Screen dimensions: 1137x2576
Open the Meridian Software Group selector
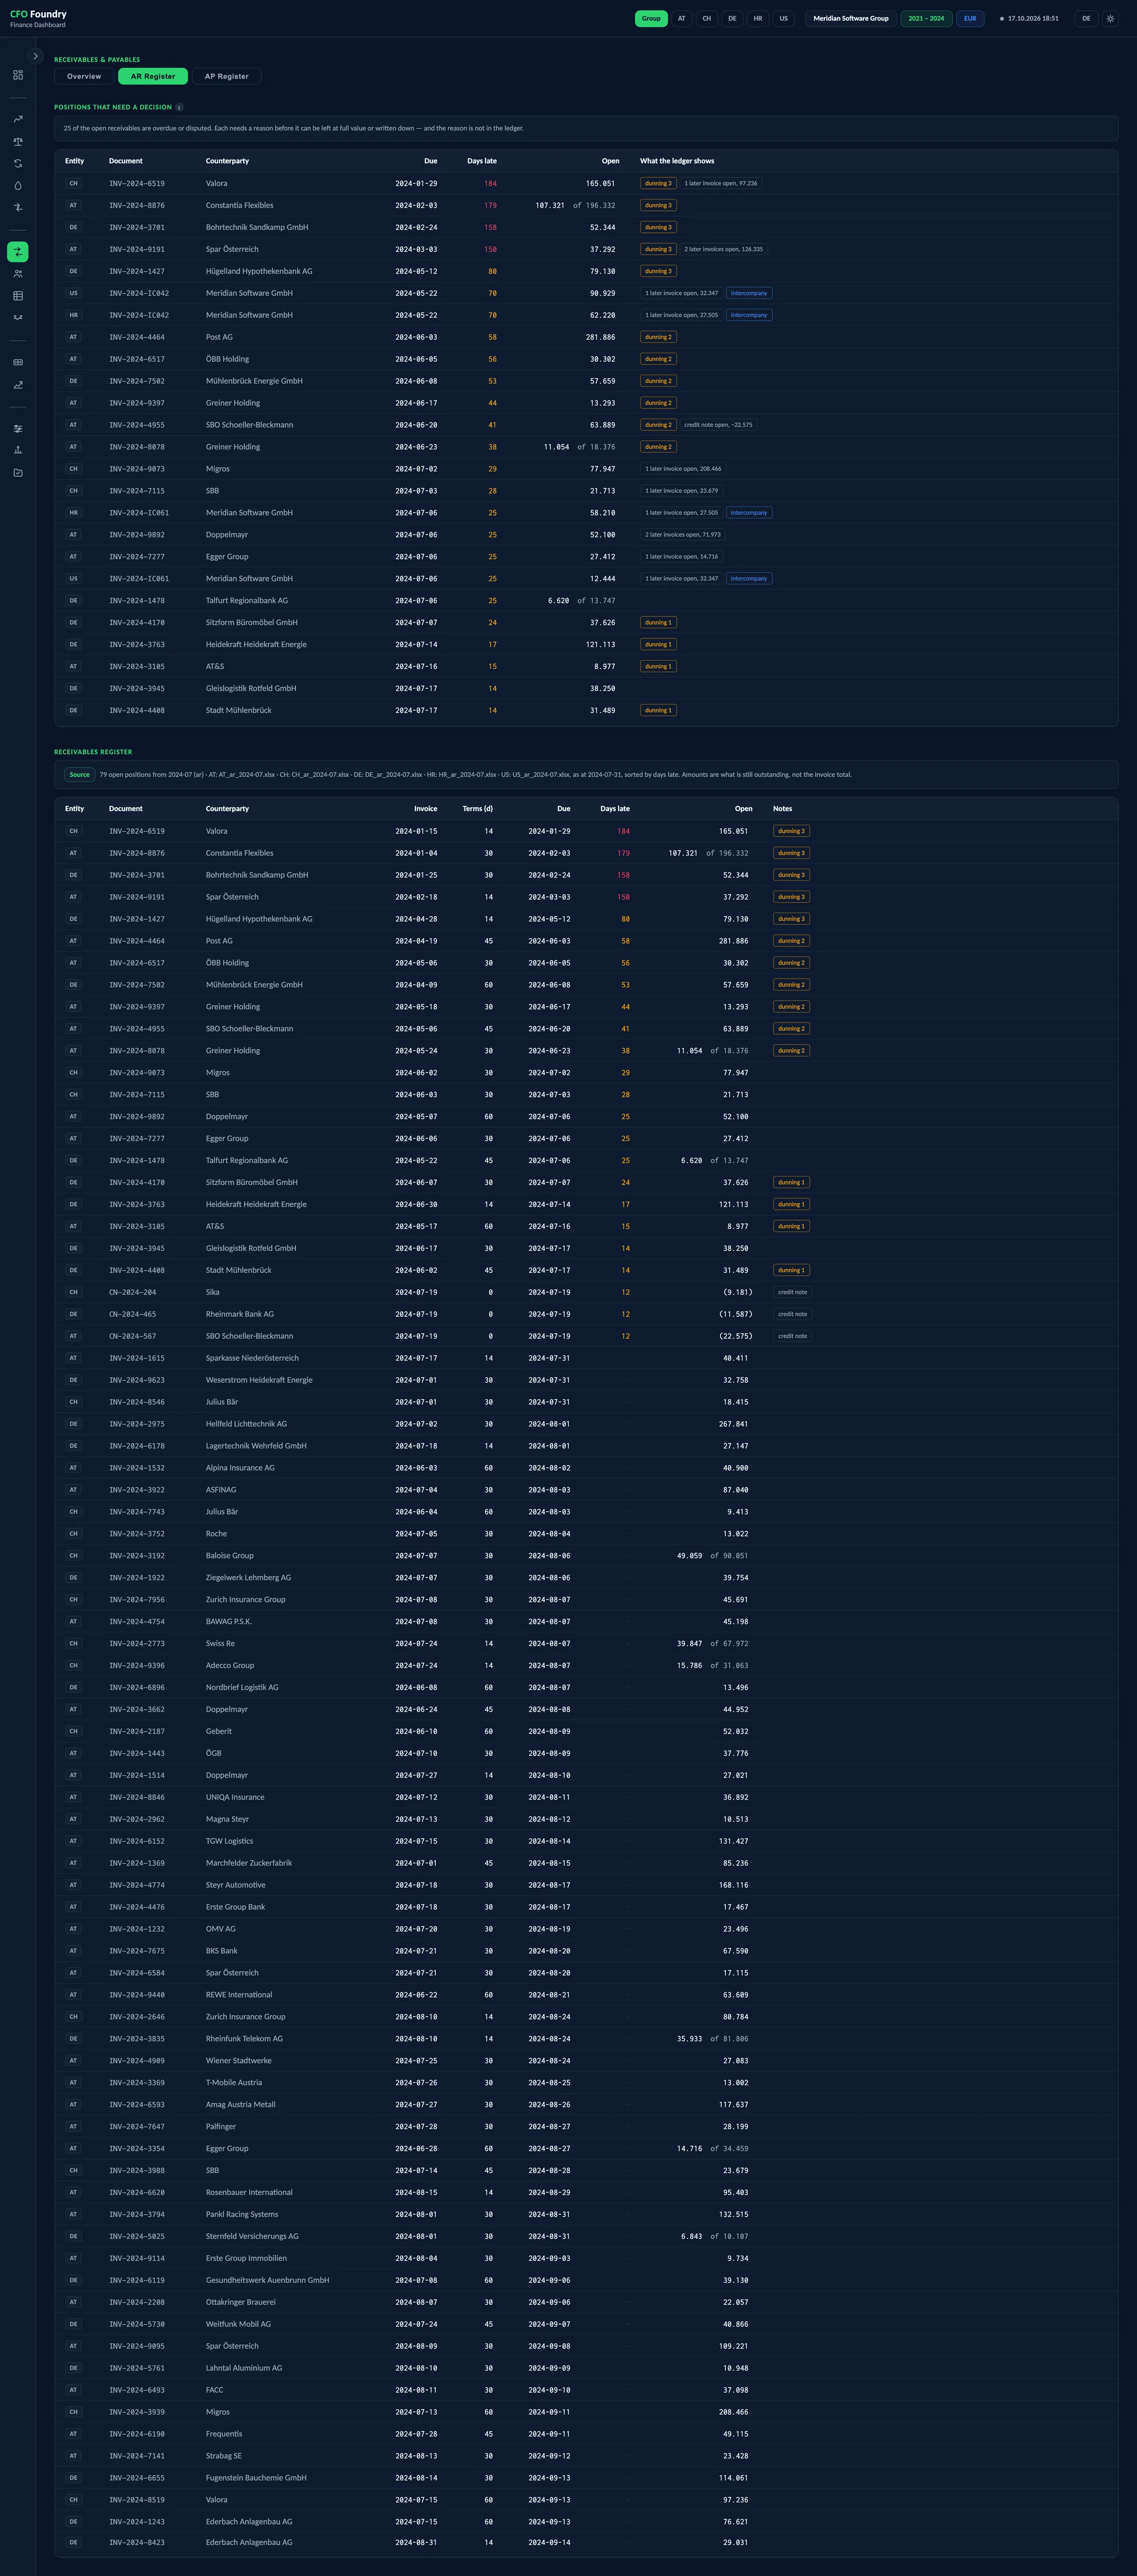click(851, 18)
